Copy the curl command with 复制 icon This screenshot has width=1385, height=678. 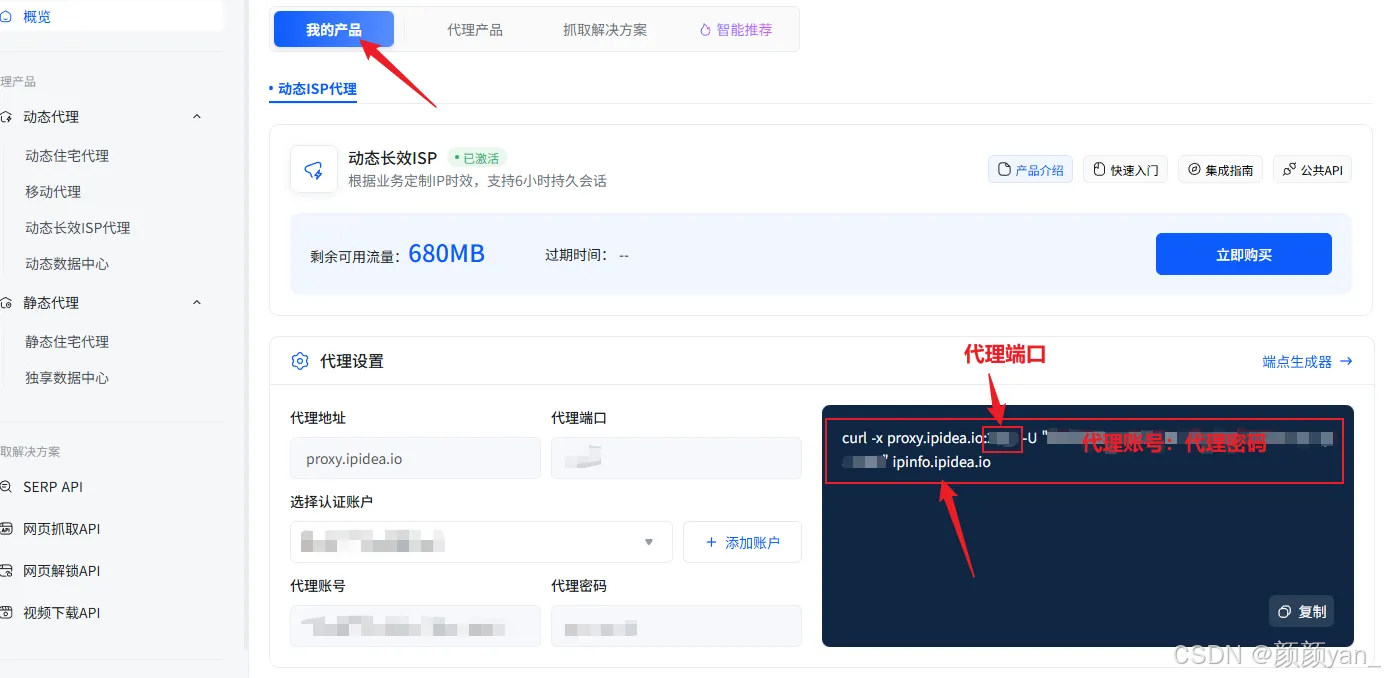coord(1300,611)
